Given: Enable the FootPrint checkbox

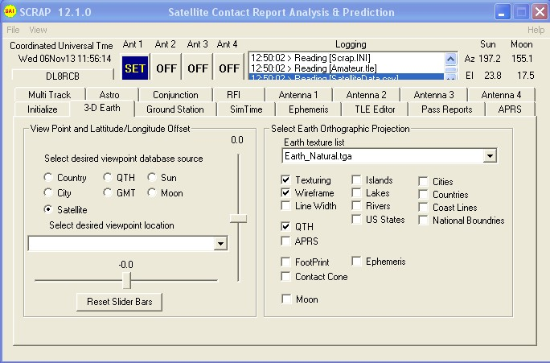Looking at the screenshot, I should (x=286, y=262).
